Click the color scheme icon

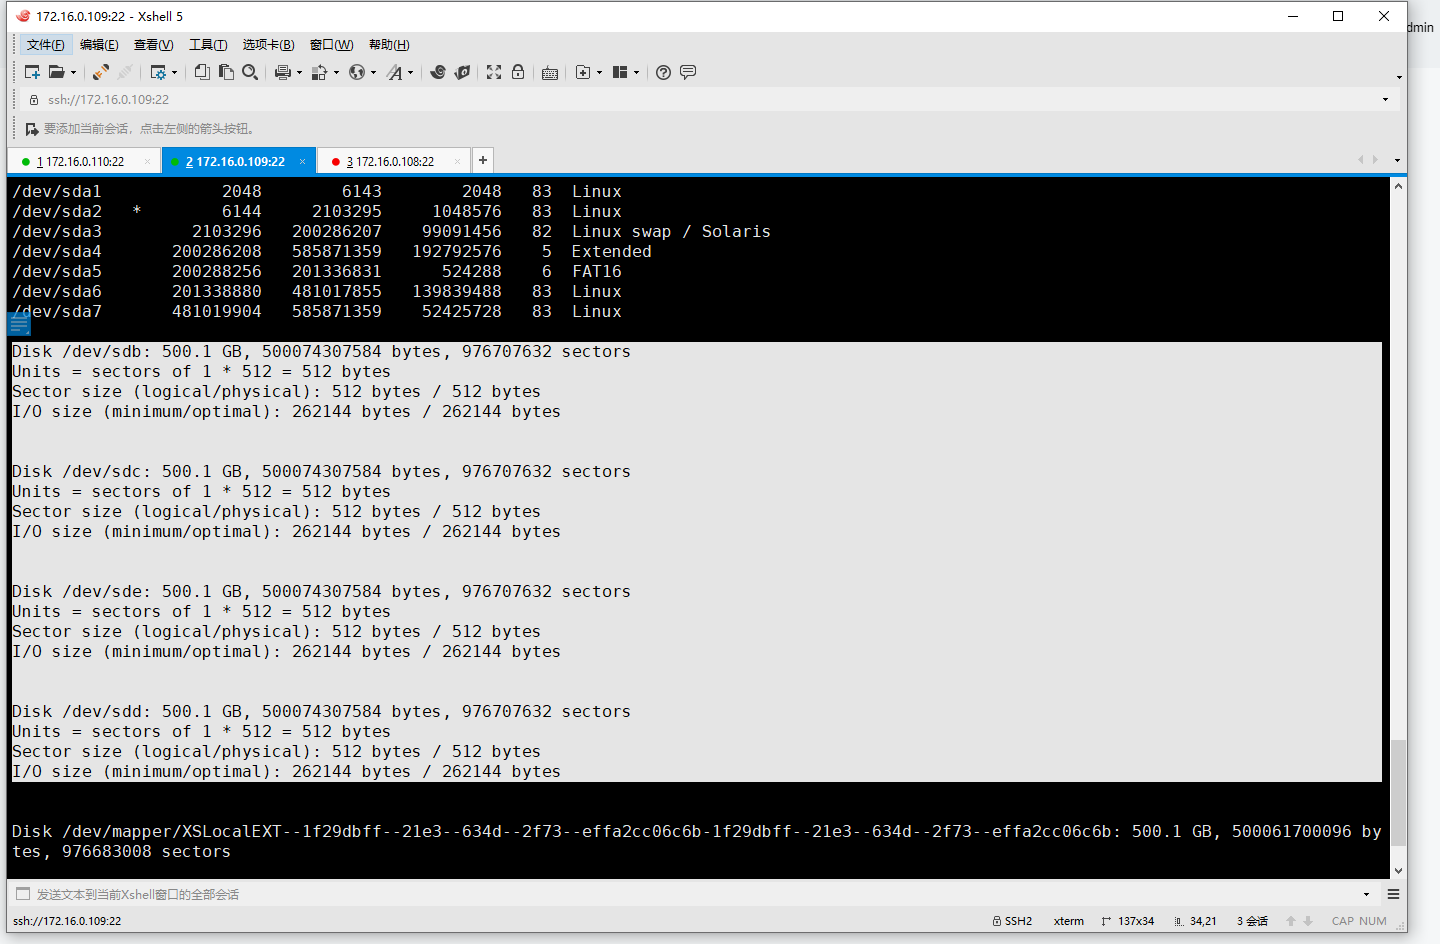coord(320,72)
